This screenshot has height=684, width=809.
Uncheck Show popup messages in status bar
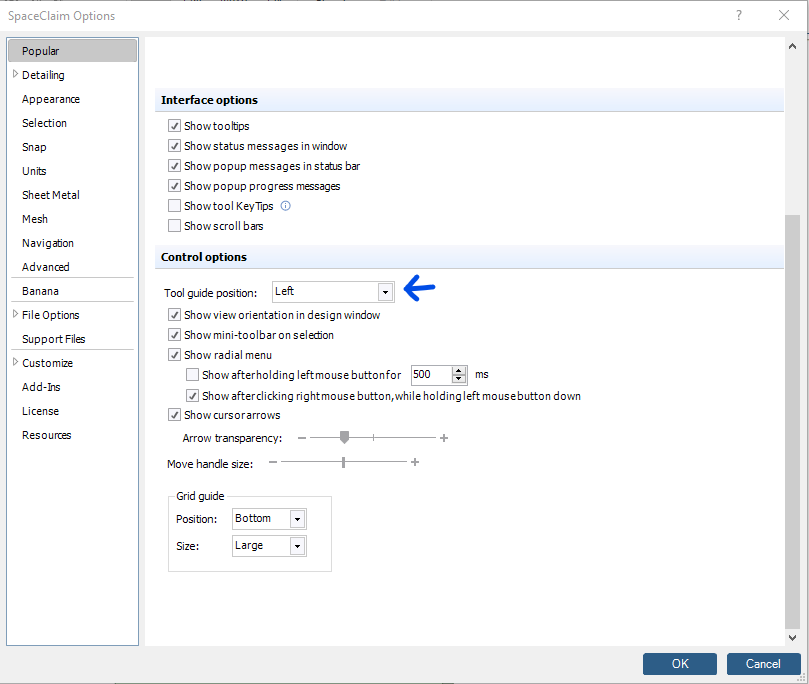click(174, 166)
